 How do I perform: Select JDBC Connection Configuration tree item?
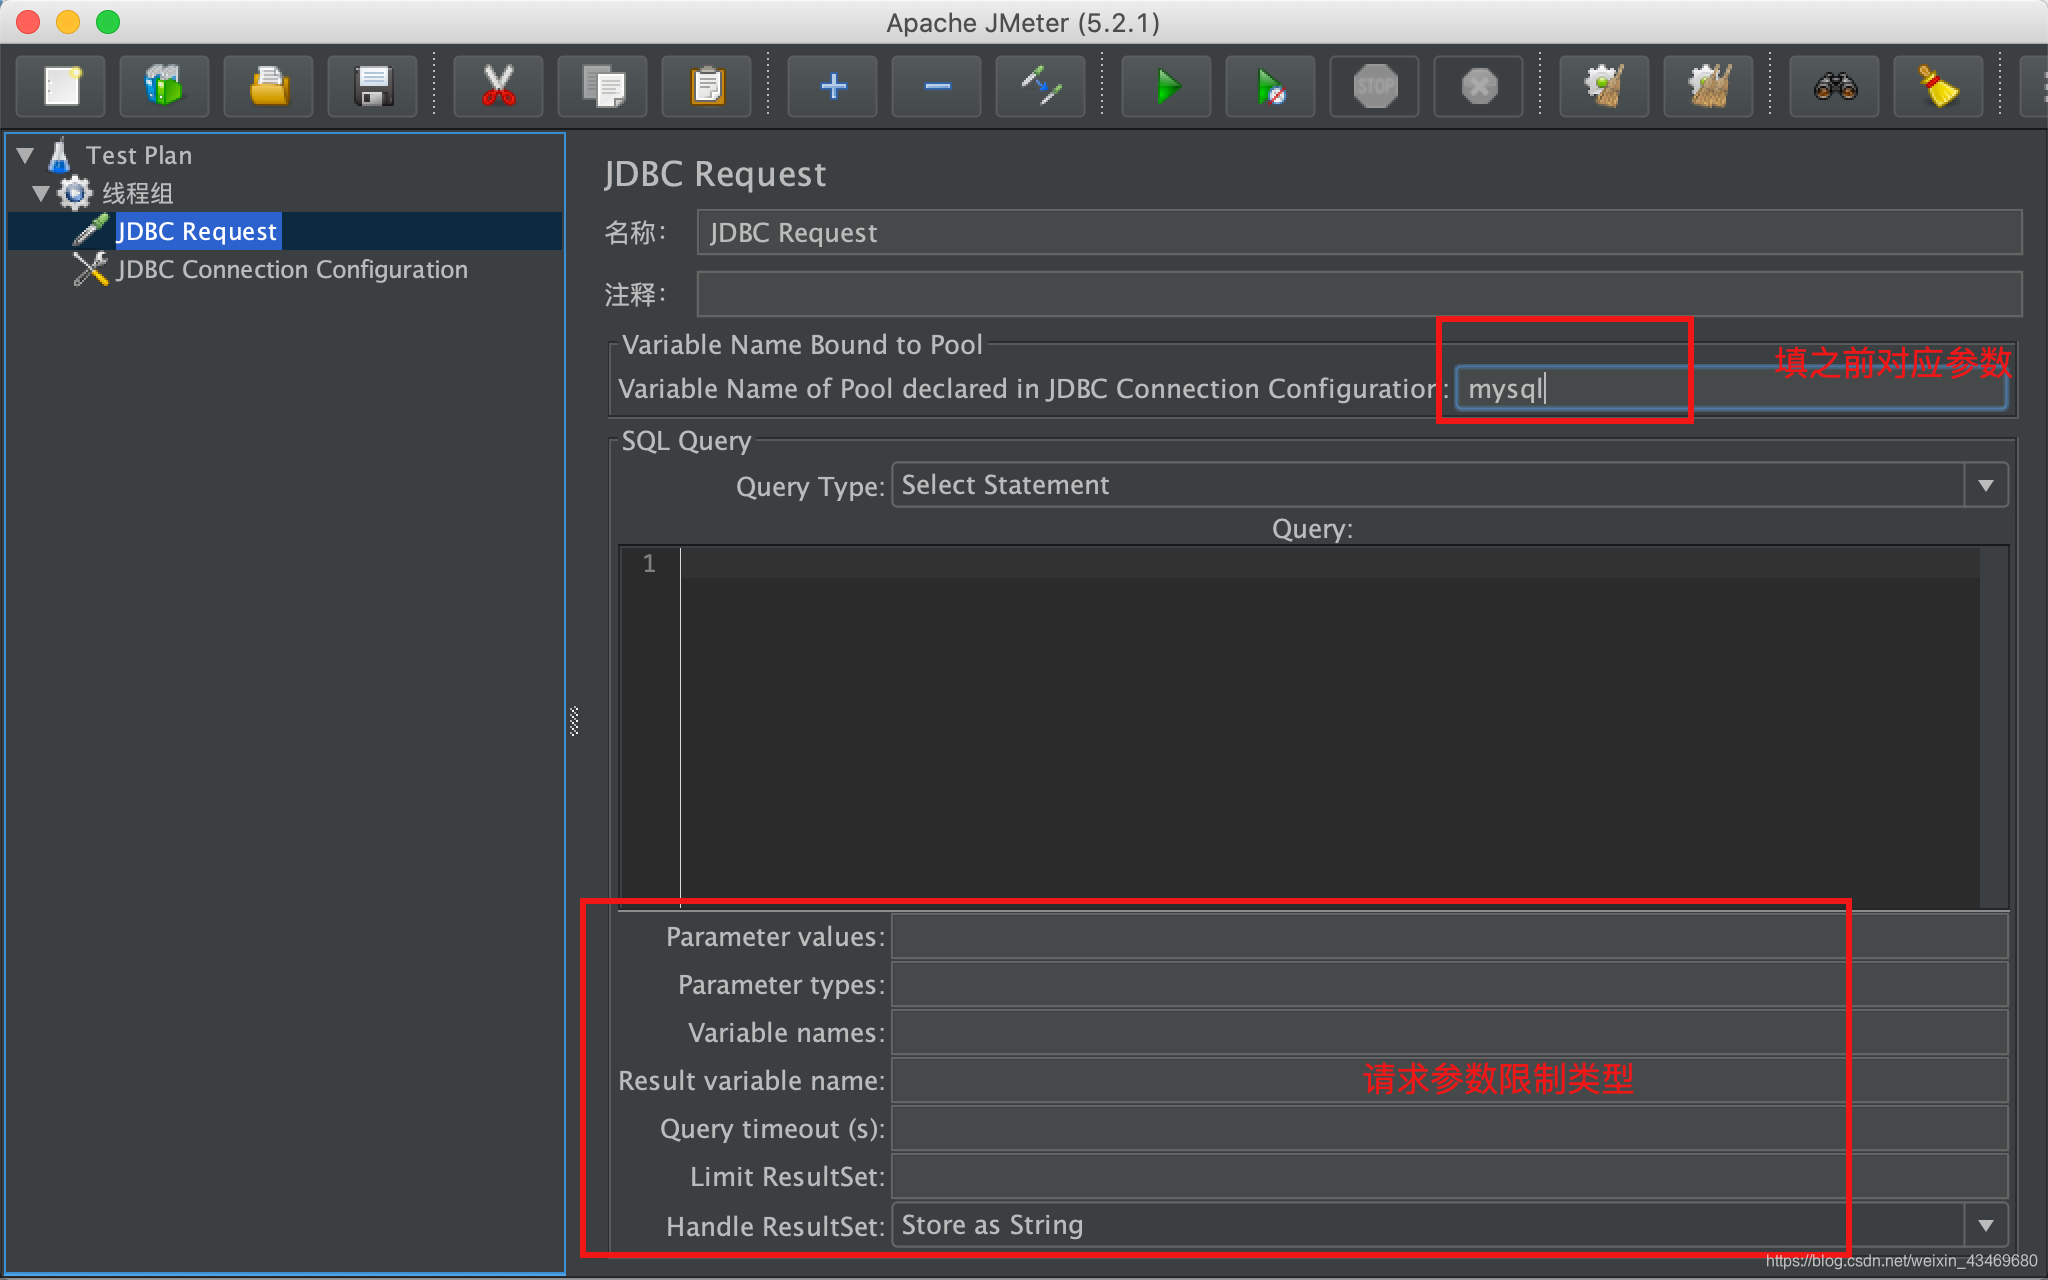[x=291, y=270]
